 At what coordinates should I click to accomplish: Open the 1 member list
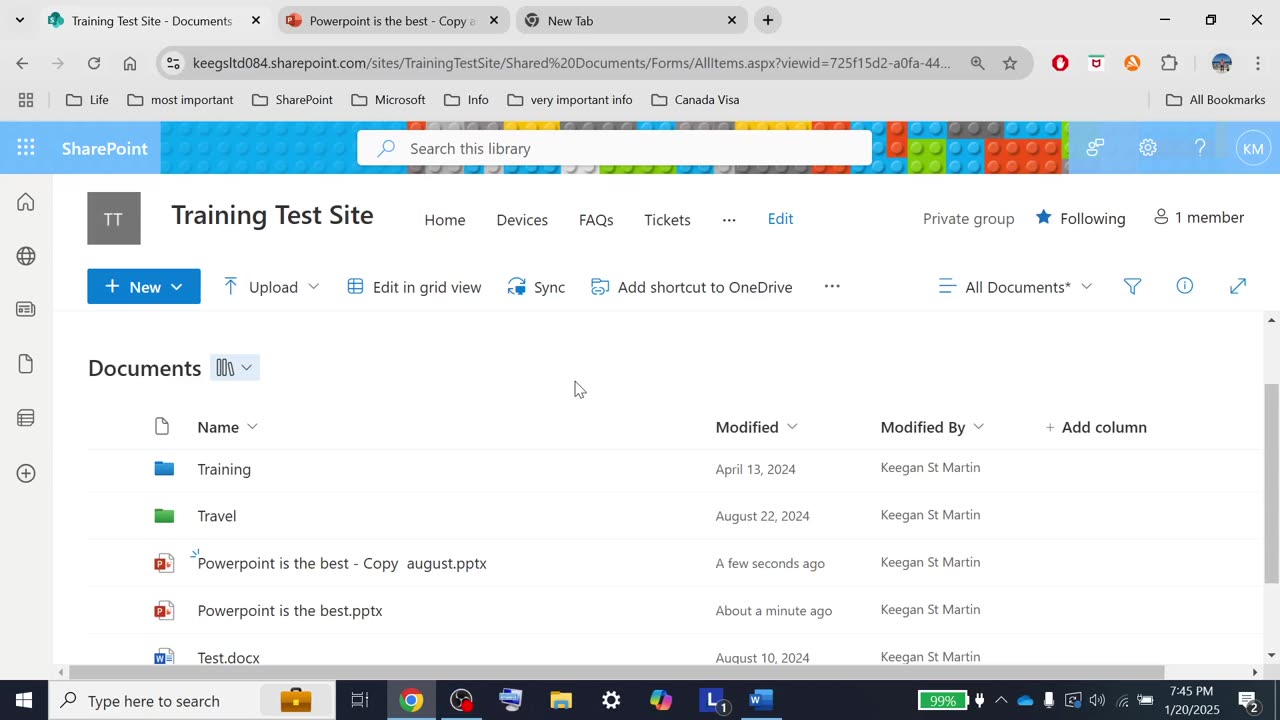coord(1199,217)
